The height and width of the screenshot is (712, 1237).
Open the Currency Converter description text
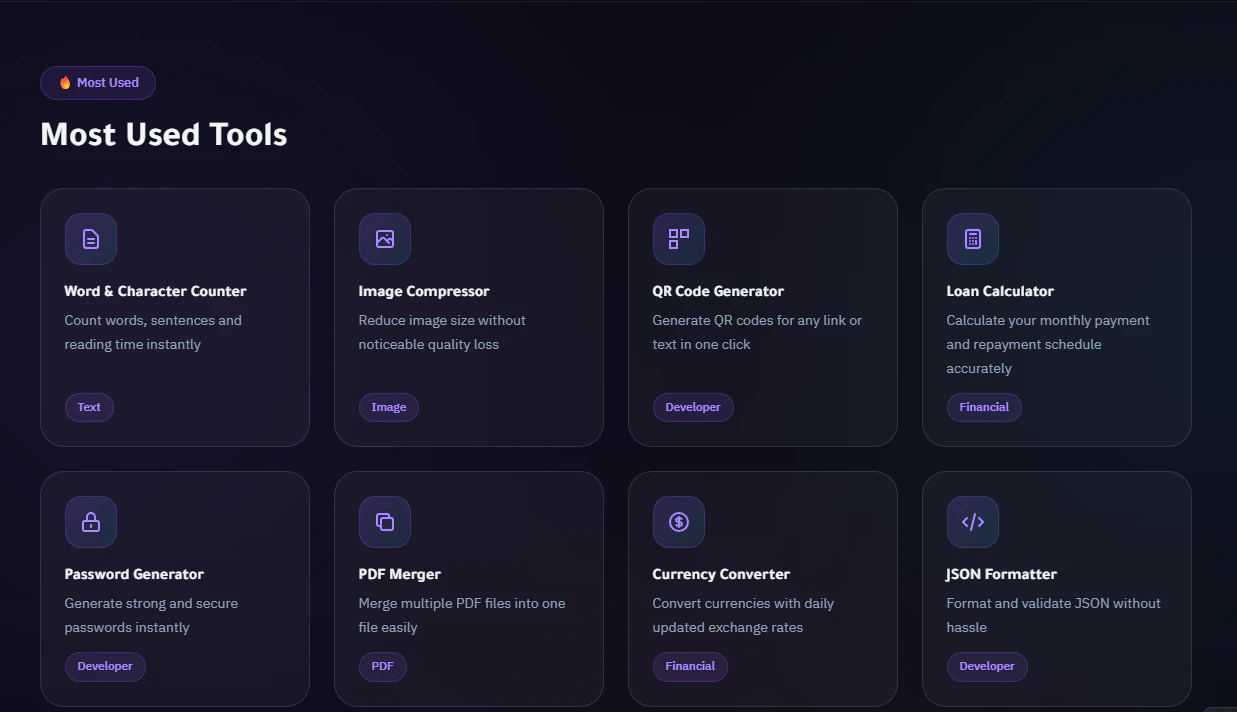(x=743, y=615)
